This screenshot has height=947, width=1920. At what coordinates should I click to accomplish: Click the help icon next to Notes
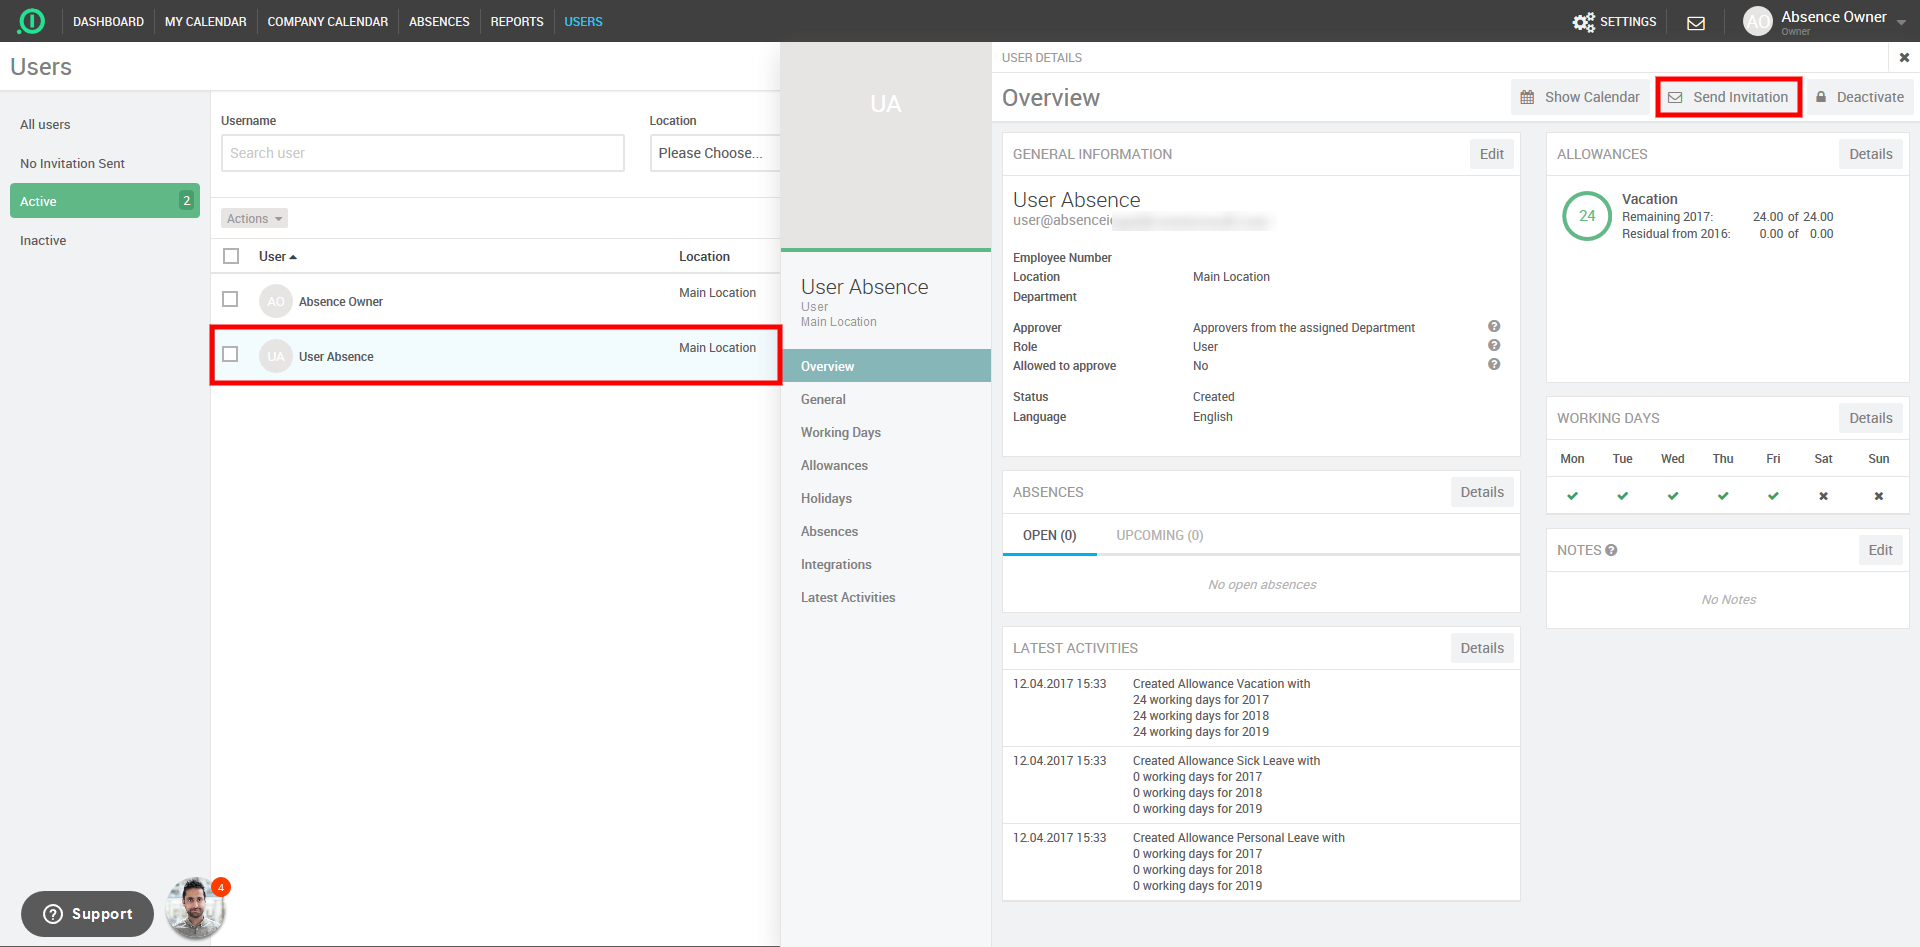[x=1611, y=550]
